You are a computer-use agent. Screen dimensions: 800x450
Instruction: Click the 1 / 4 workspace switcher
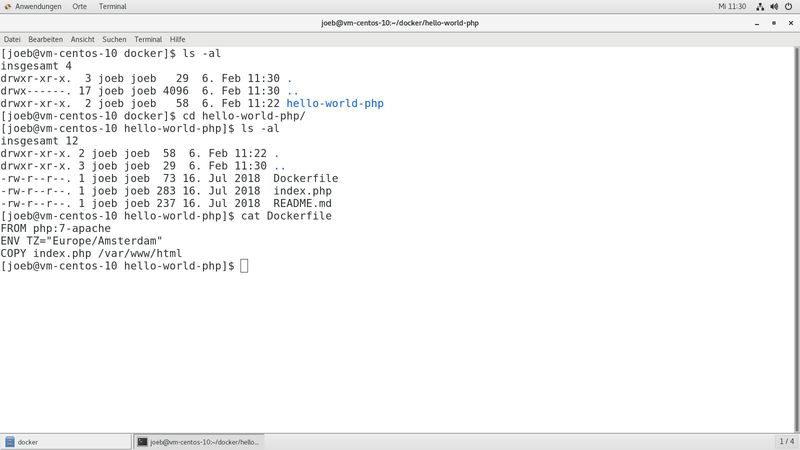786,441
